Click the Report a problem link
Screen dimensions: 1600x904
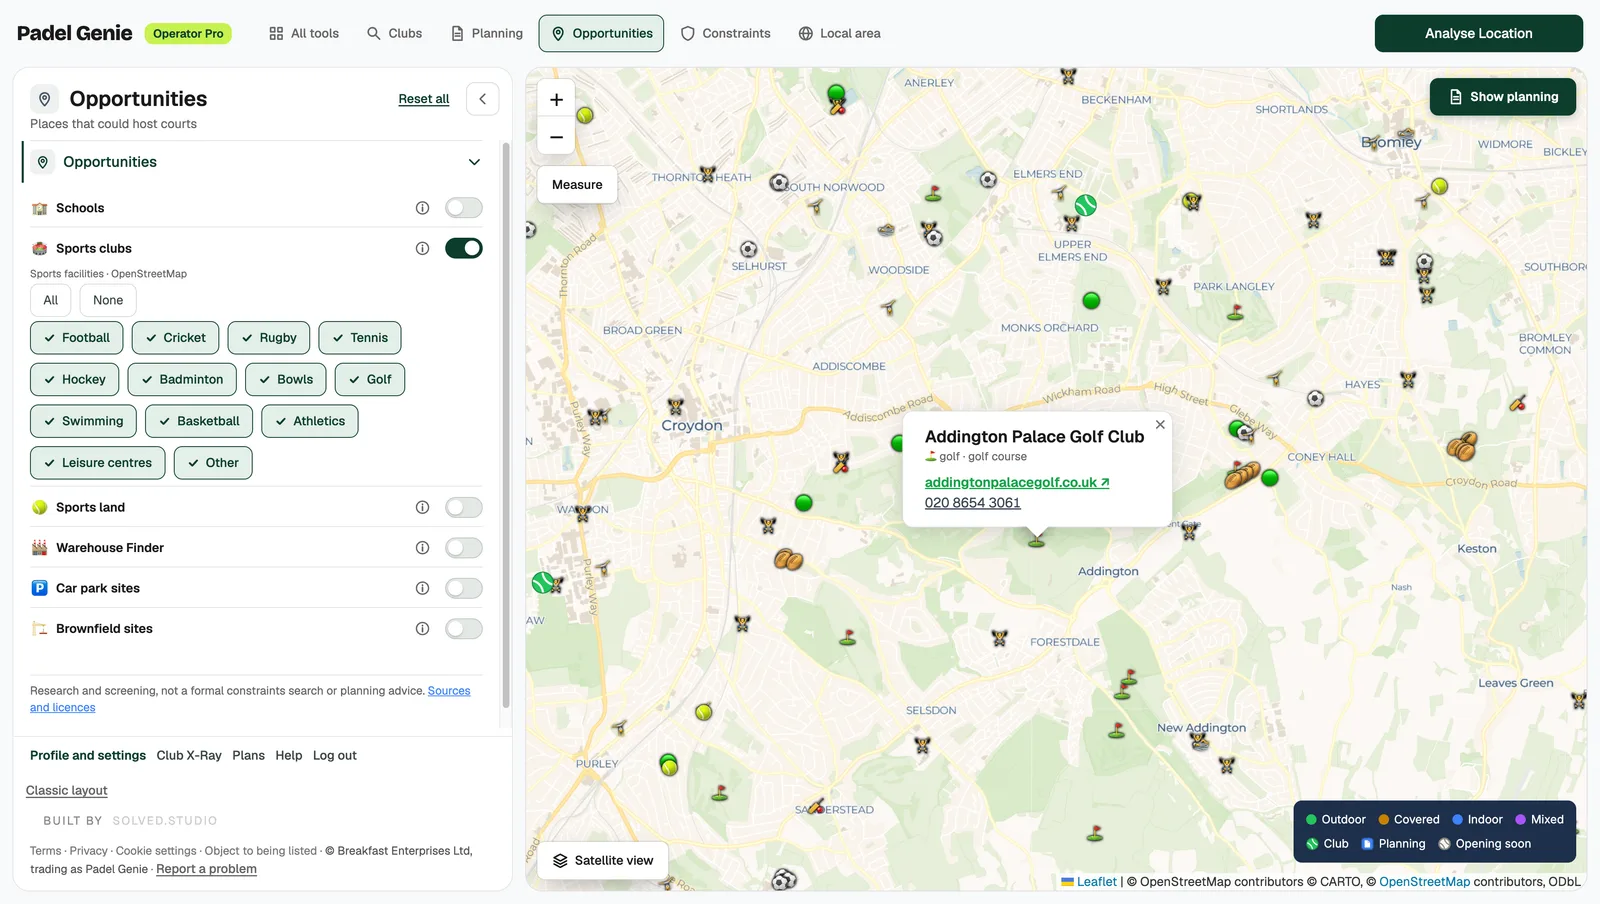tap(206, 869)
